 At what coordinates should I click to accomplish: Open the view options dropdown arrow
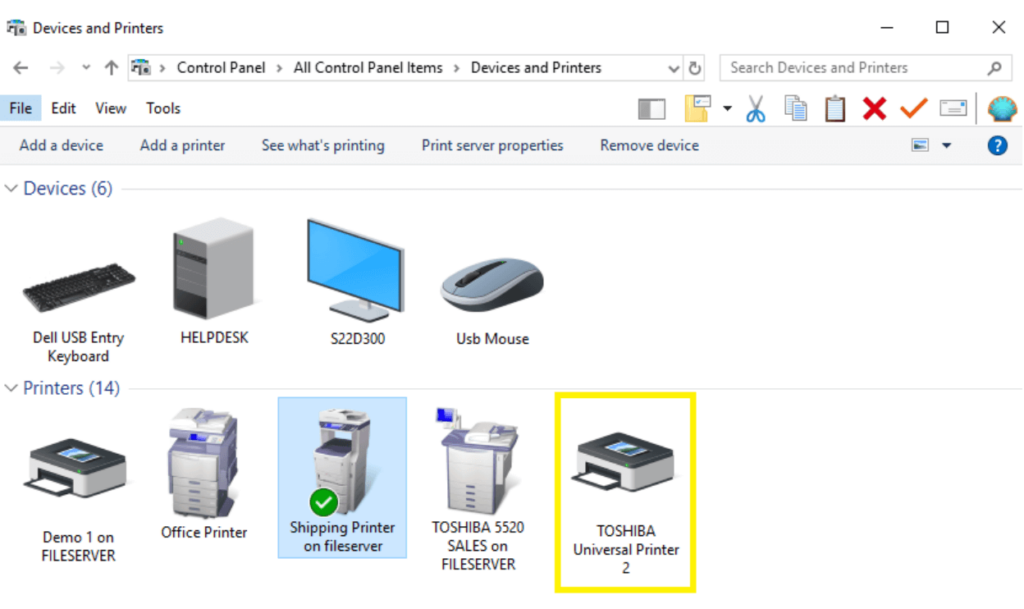click(946, 146)
